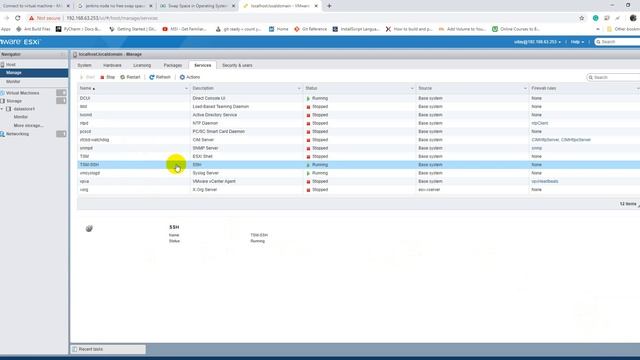Click the Running status icon in the Syslog Server row
640x360 pixels.
(308, 173)
